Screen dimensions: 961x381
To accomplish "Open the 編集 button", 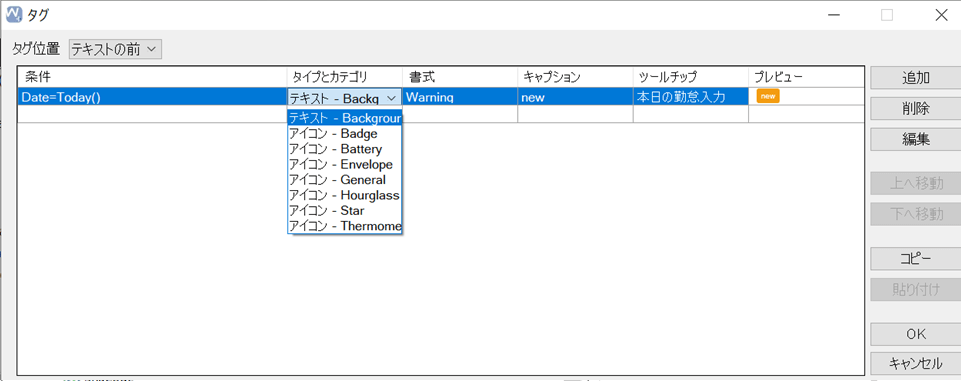I will (916, 139).
